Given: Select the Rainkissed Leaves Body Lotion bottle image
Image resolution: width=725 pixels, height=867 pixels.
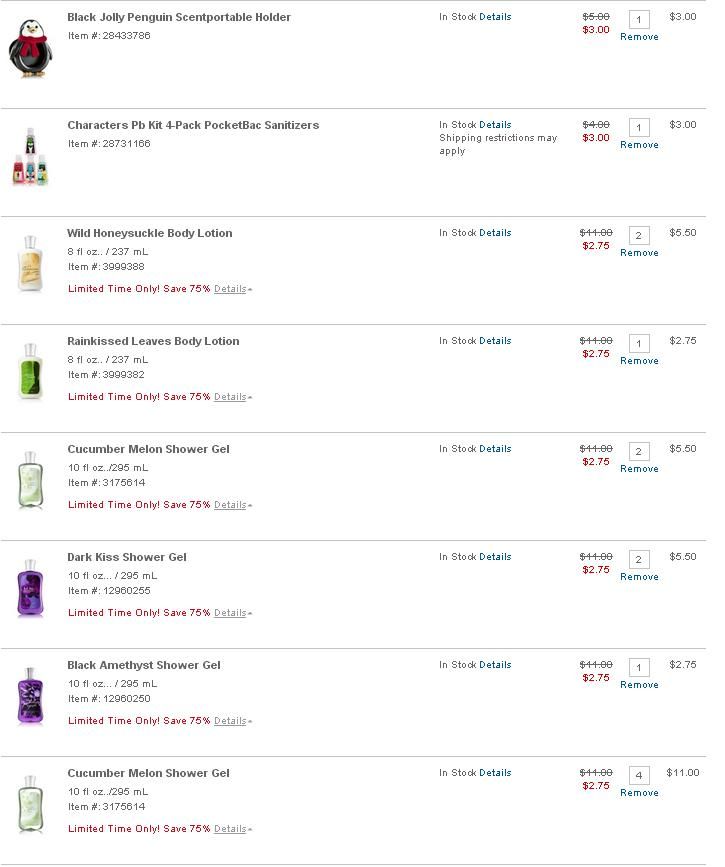Looking at the screenshot, I should pos(30,371).
